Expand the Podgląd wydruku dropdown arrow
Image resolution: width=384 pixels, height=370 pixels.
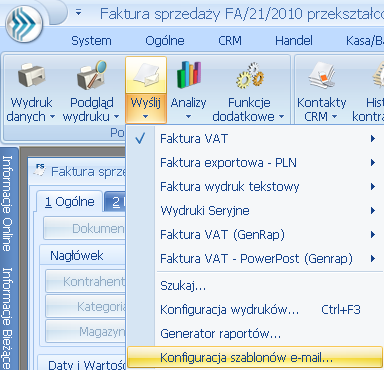[x=116, y=117]
